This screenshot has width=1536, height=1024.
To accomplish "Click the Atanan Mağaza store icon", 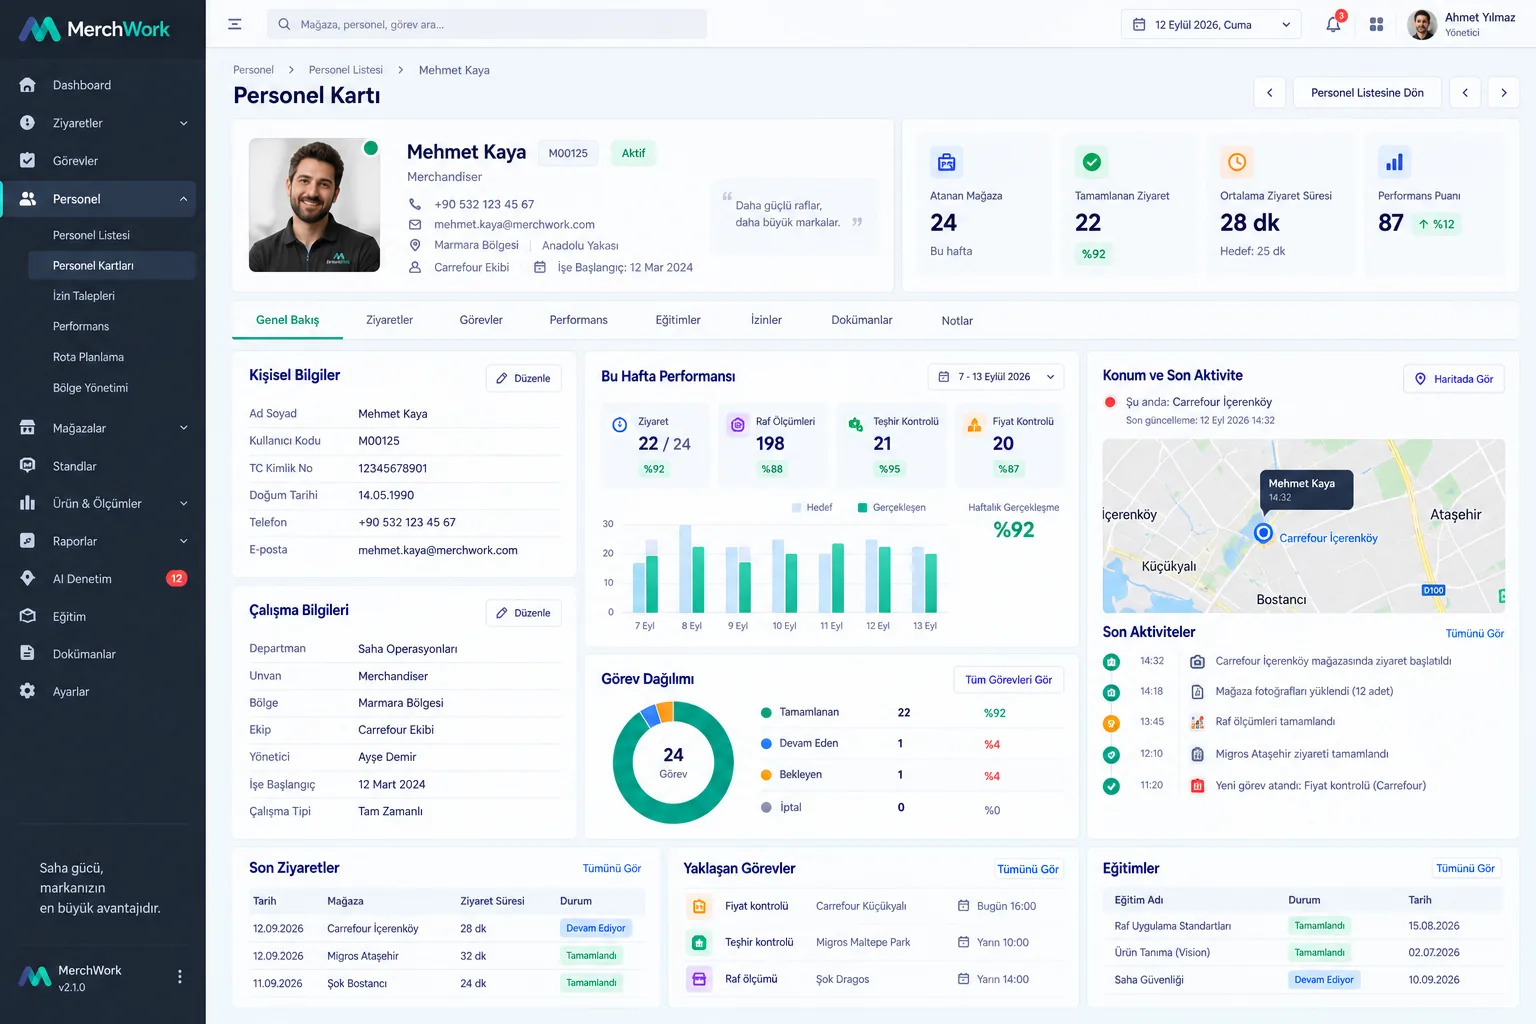I will point(946,162).
